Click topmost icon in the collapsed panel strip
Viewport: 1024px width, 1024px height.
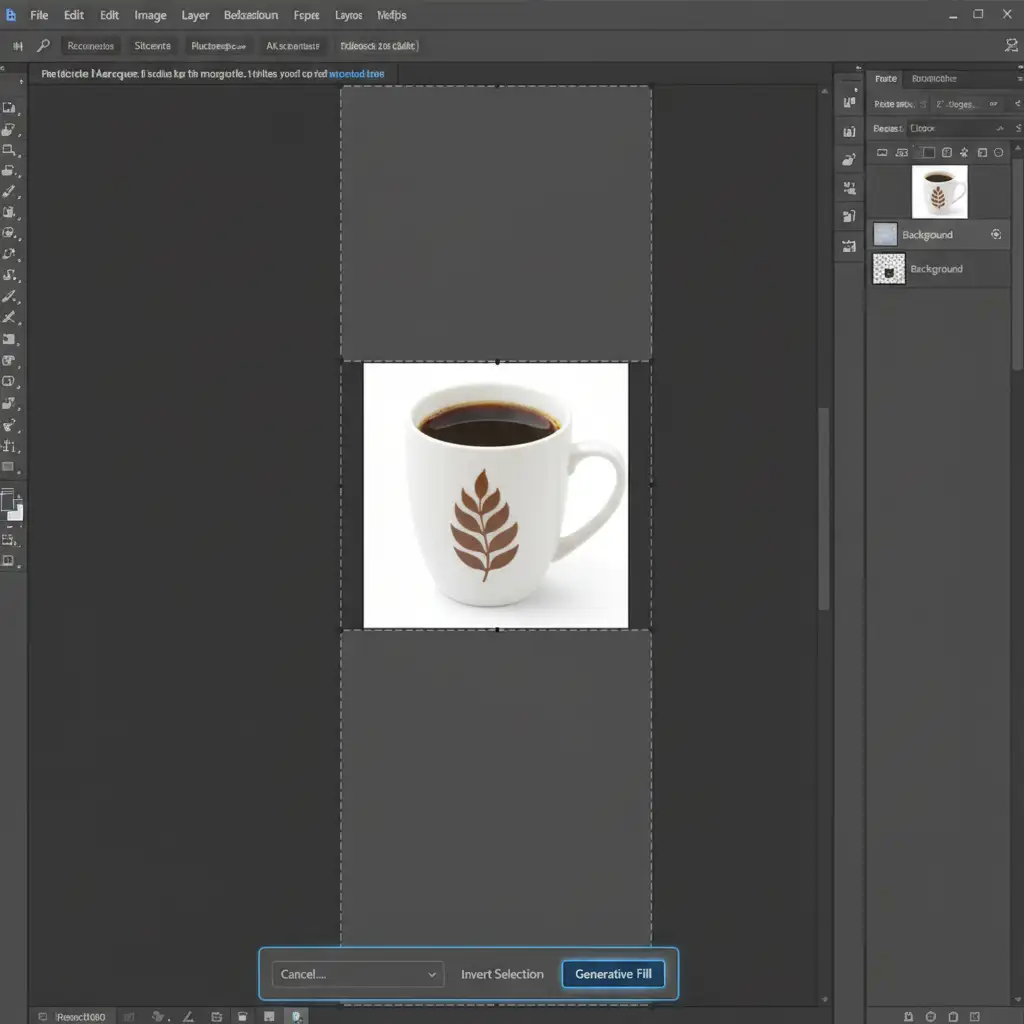pyautogui.click(x=850, y=101)
